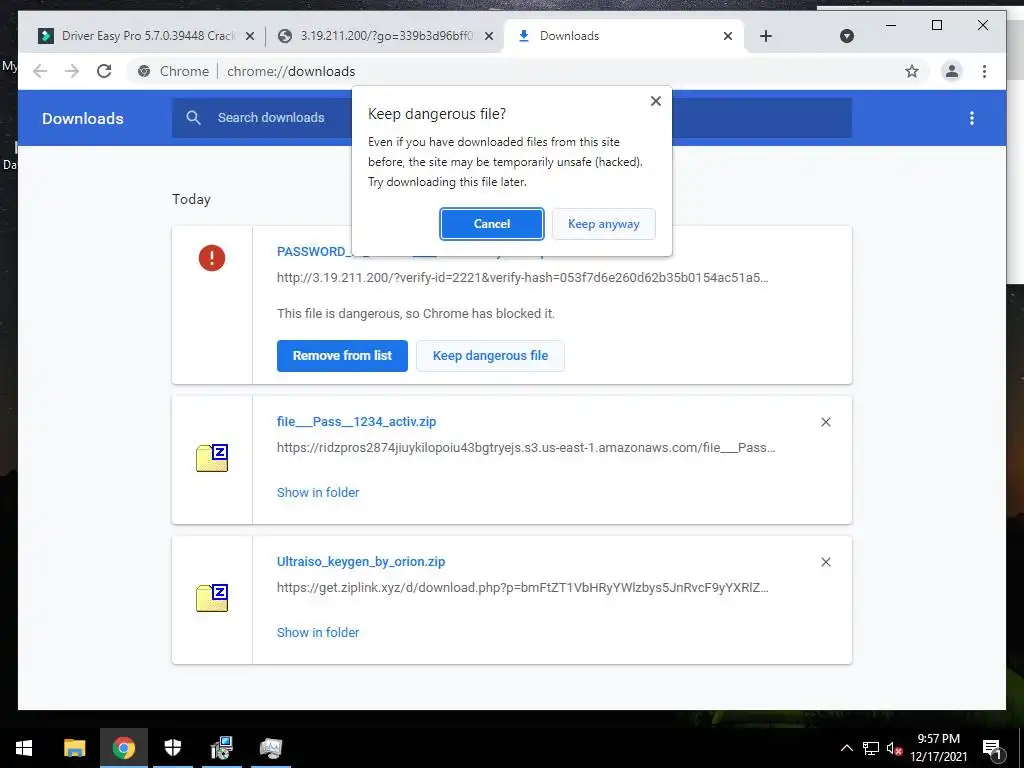Click the search magnifier icon
The height and width of the screenshot is (768, 1024).
click(193, 118)
